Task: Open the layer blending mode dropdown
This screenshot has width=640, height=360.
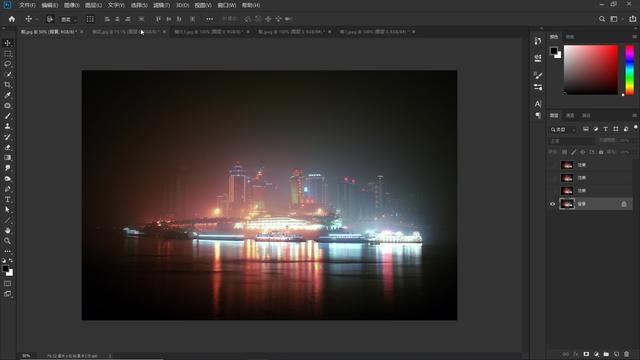Action: coord(571,141)
